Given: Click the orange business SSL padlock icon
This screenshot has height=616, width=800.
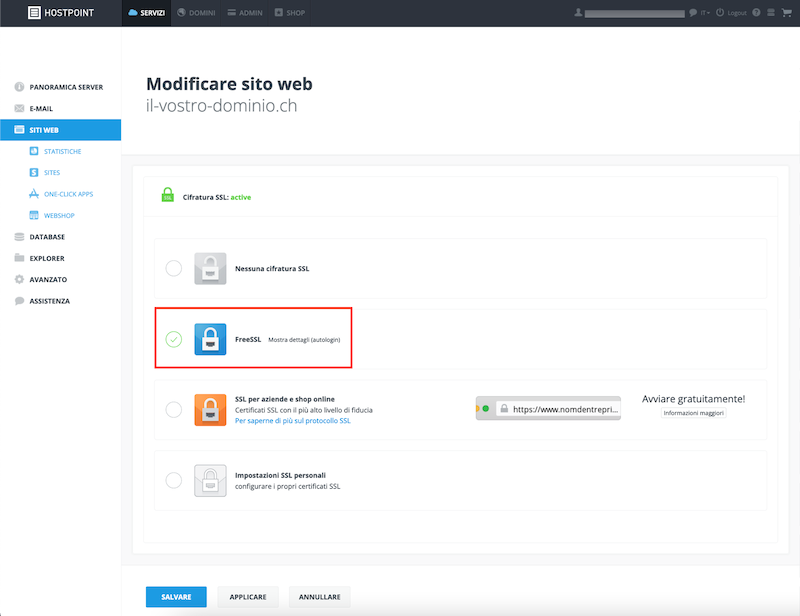Looking at the screenshot, I should click(210, 409).
